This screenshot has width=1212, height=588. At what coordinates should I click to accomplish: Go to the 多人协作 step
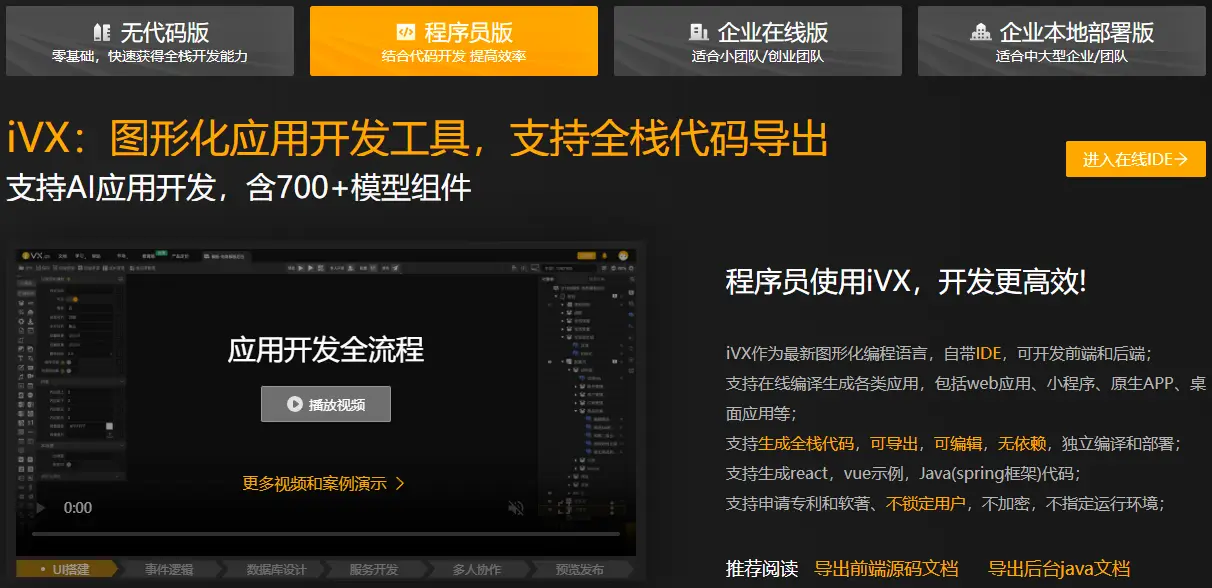[x=477, y=570]
